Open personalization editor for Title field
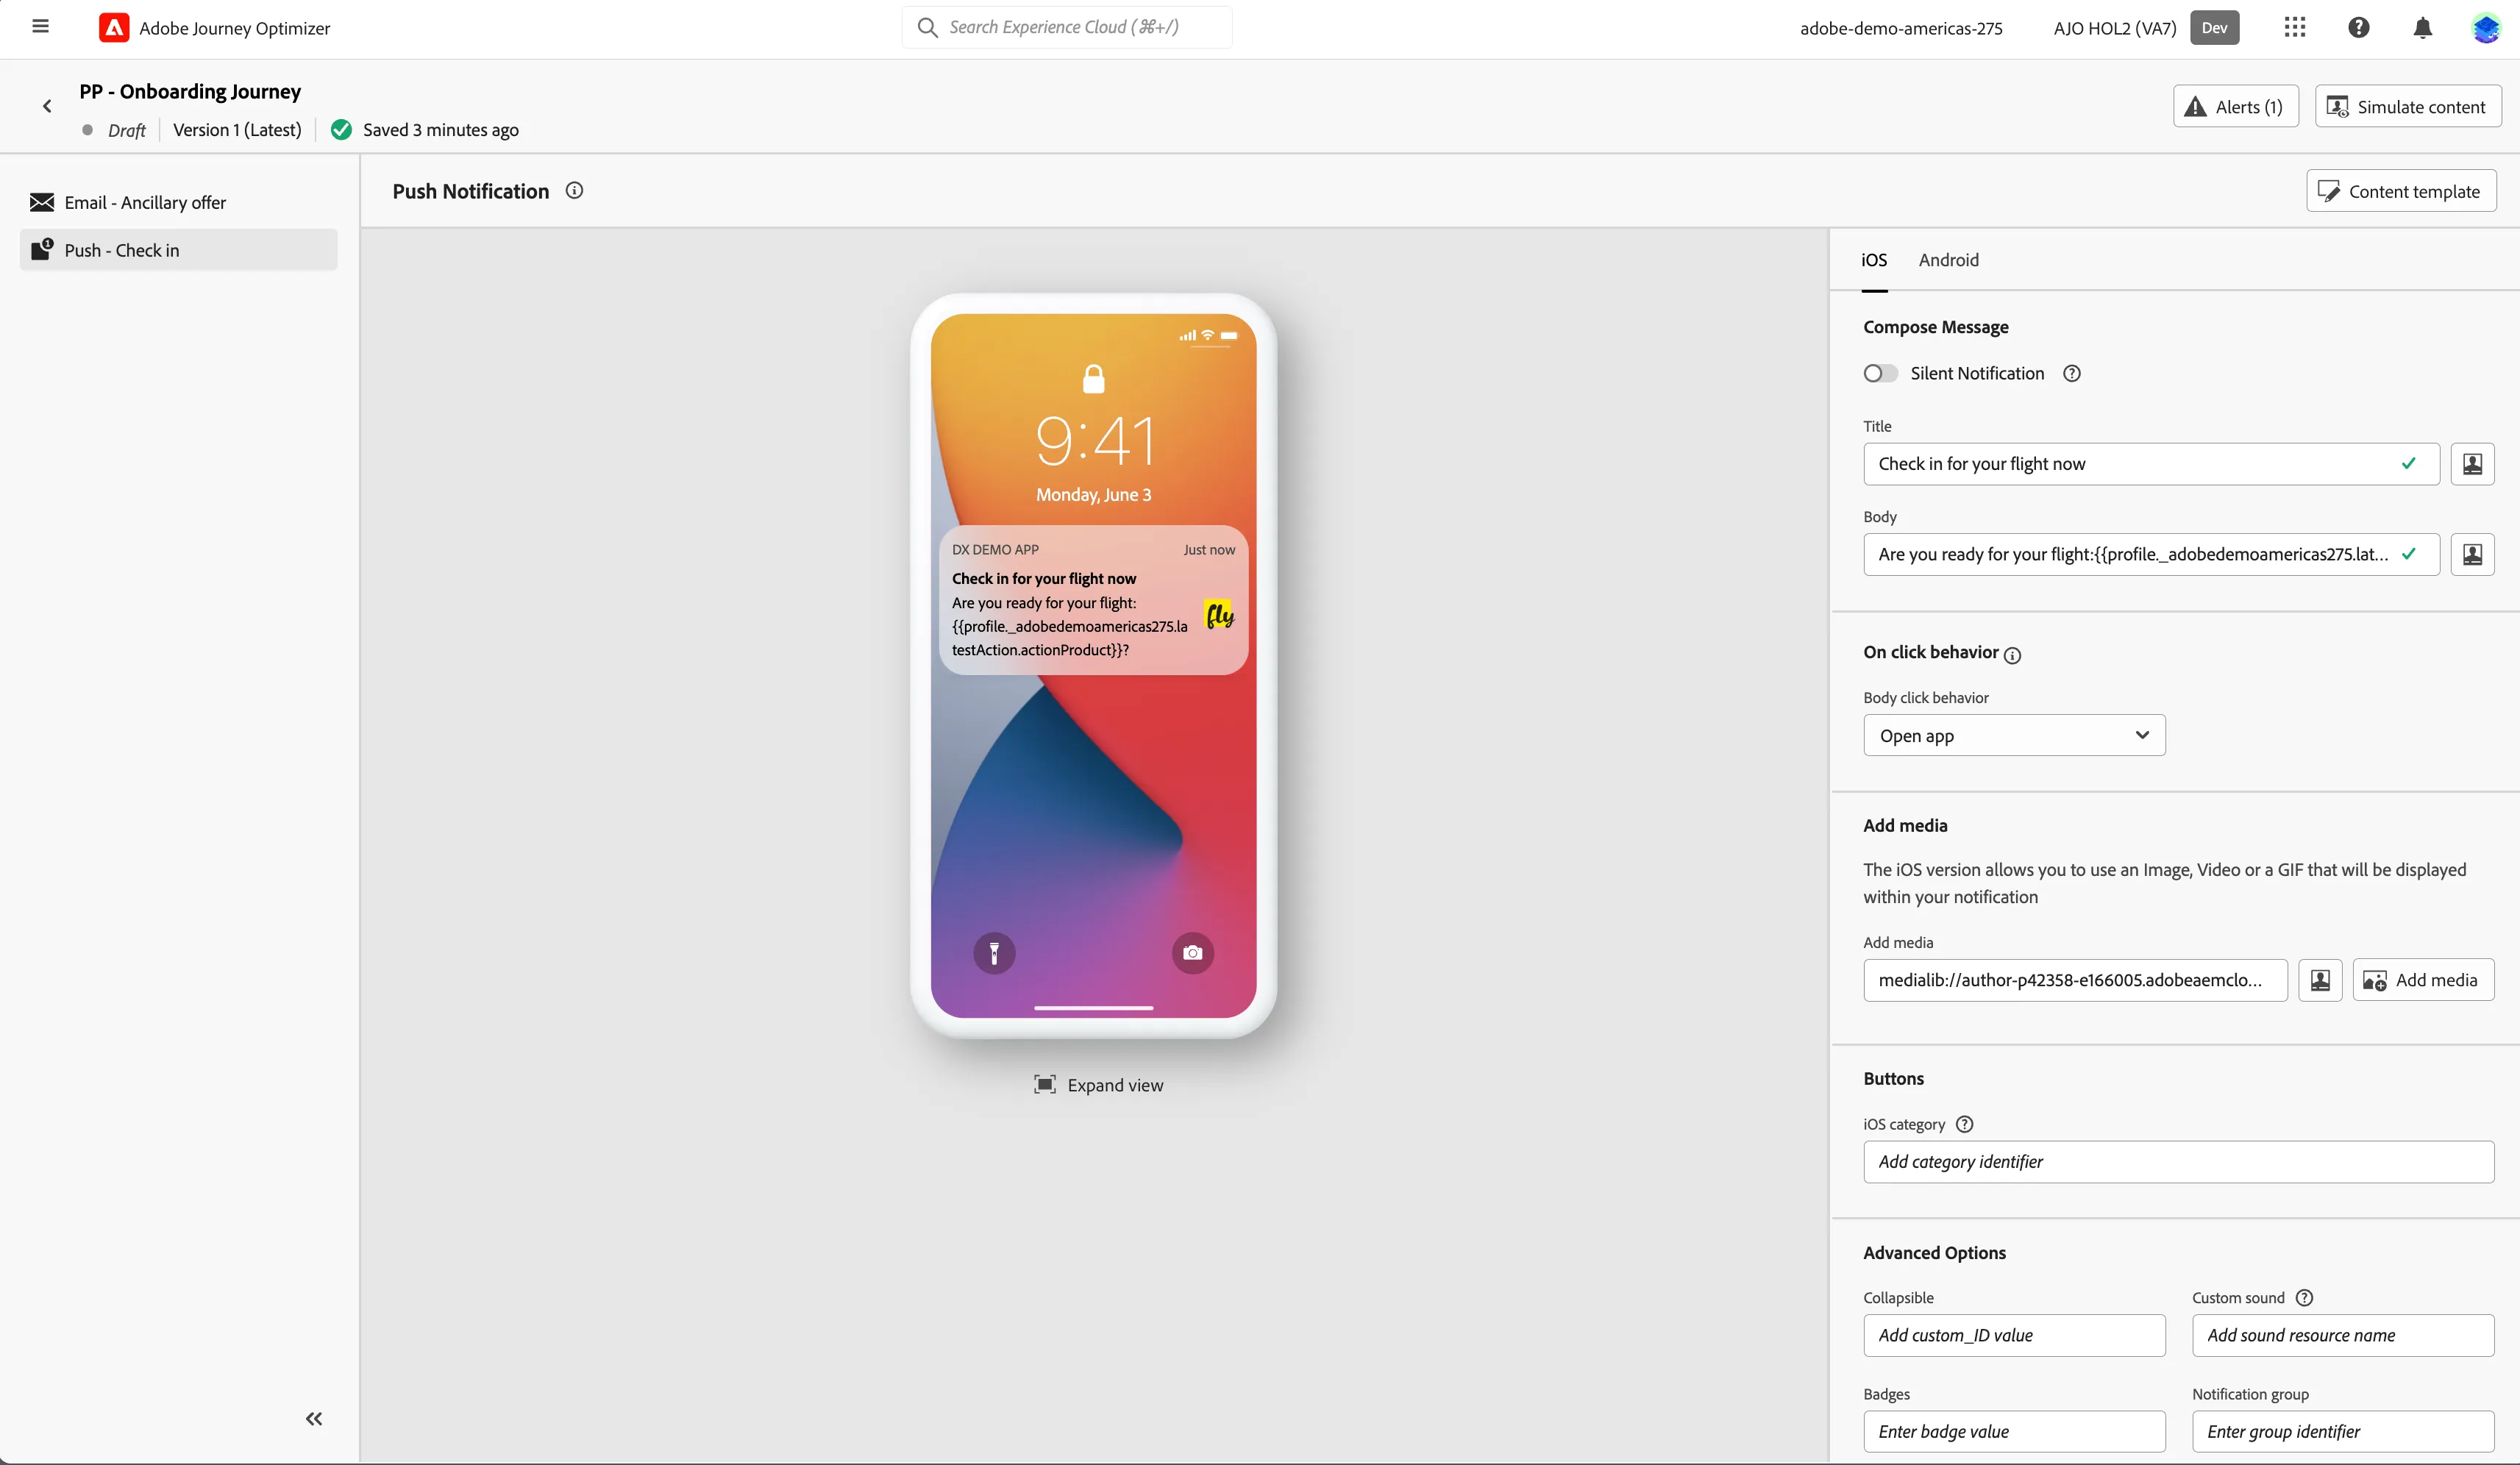 (2472, 464)
